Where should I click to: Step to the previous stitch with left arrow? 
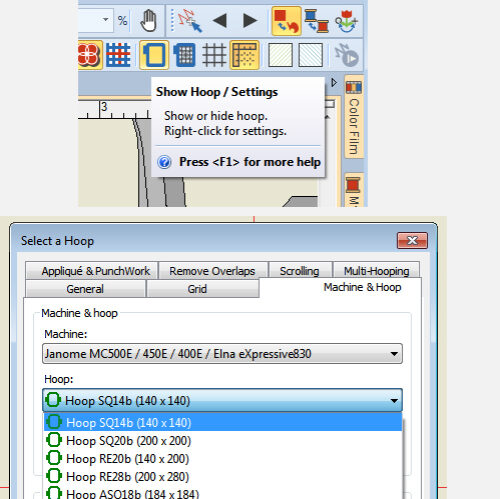(x=220, y=21)
